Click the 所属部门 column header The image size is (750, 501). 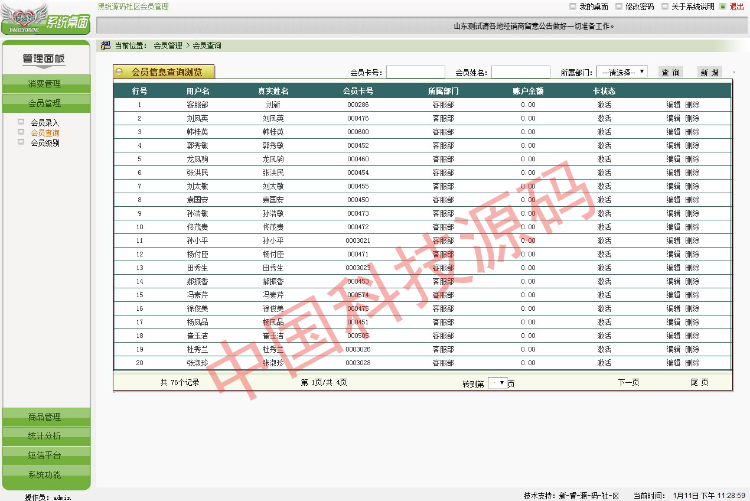443,91
